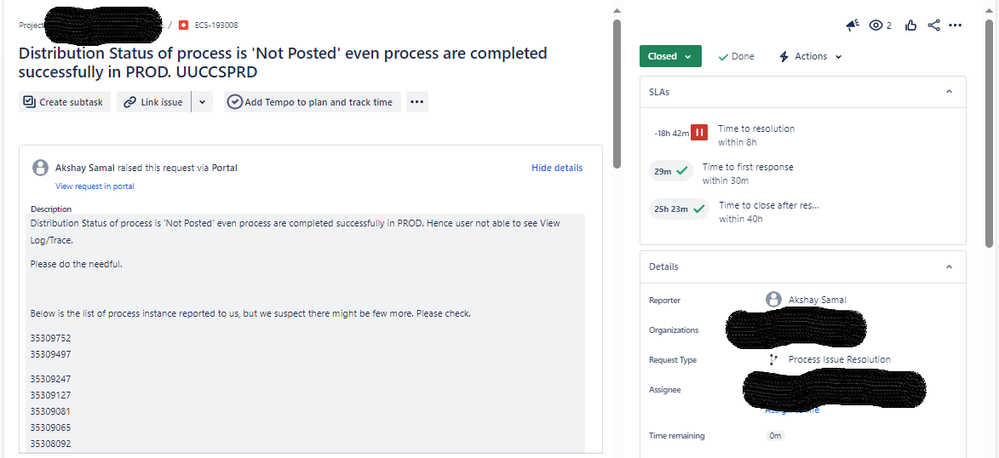This screenshot has height=458, width=999.
Task: Vote with the thumbs-up icon
Action: [x=910, y=25]
